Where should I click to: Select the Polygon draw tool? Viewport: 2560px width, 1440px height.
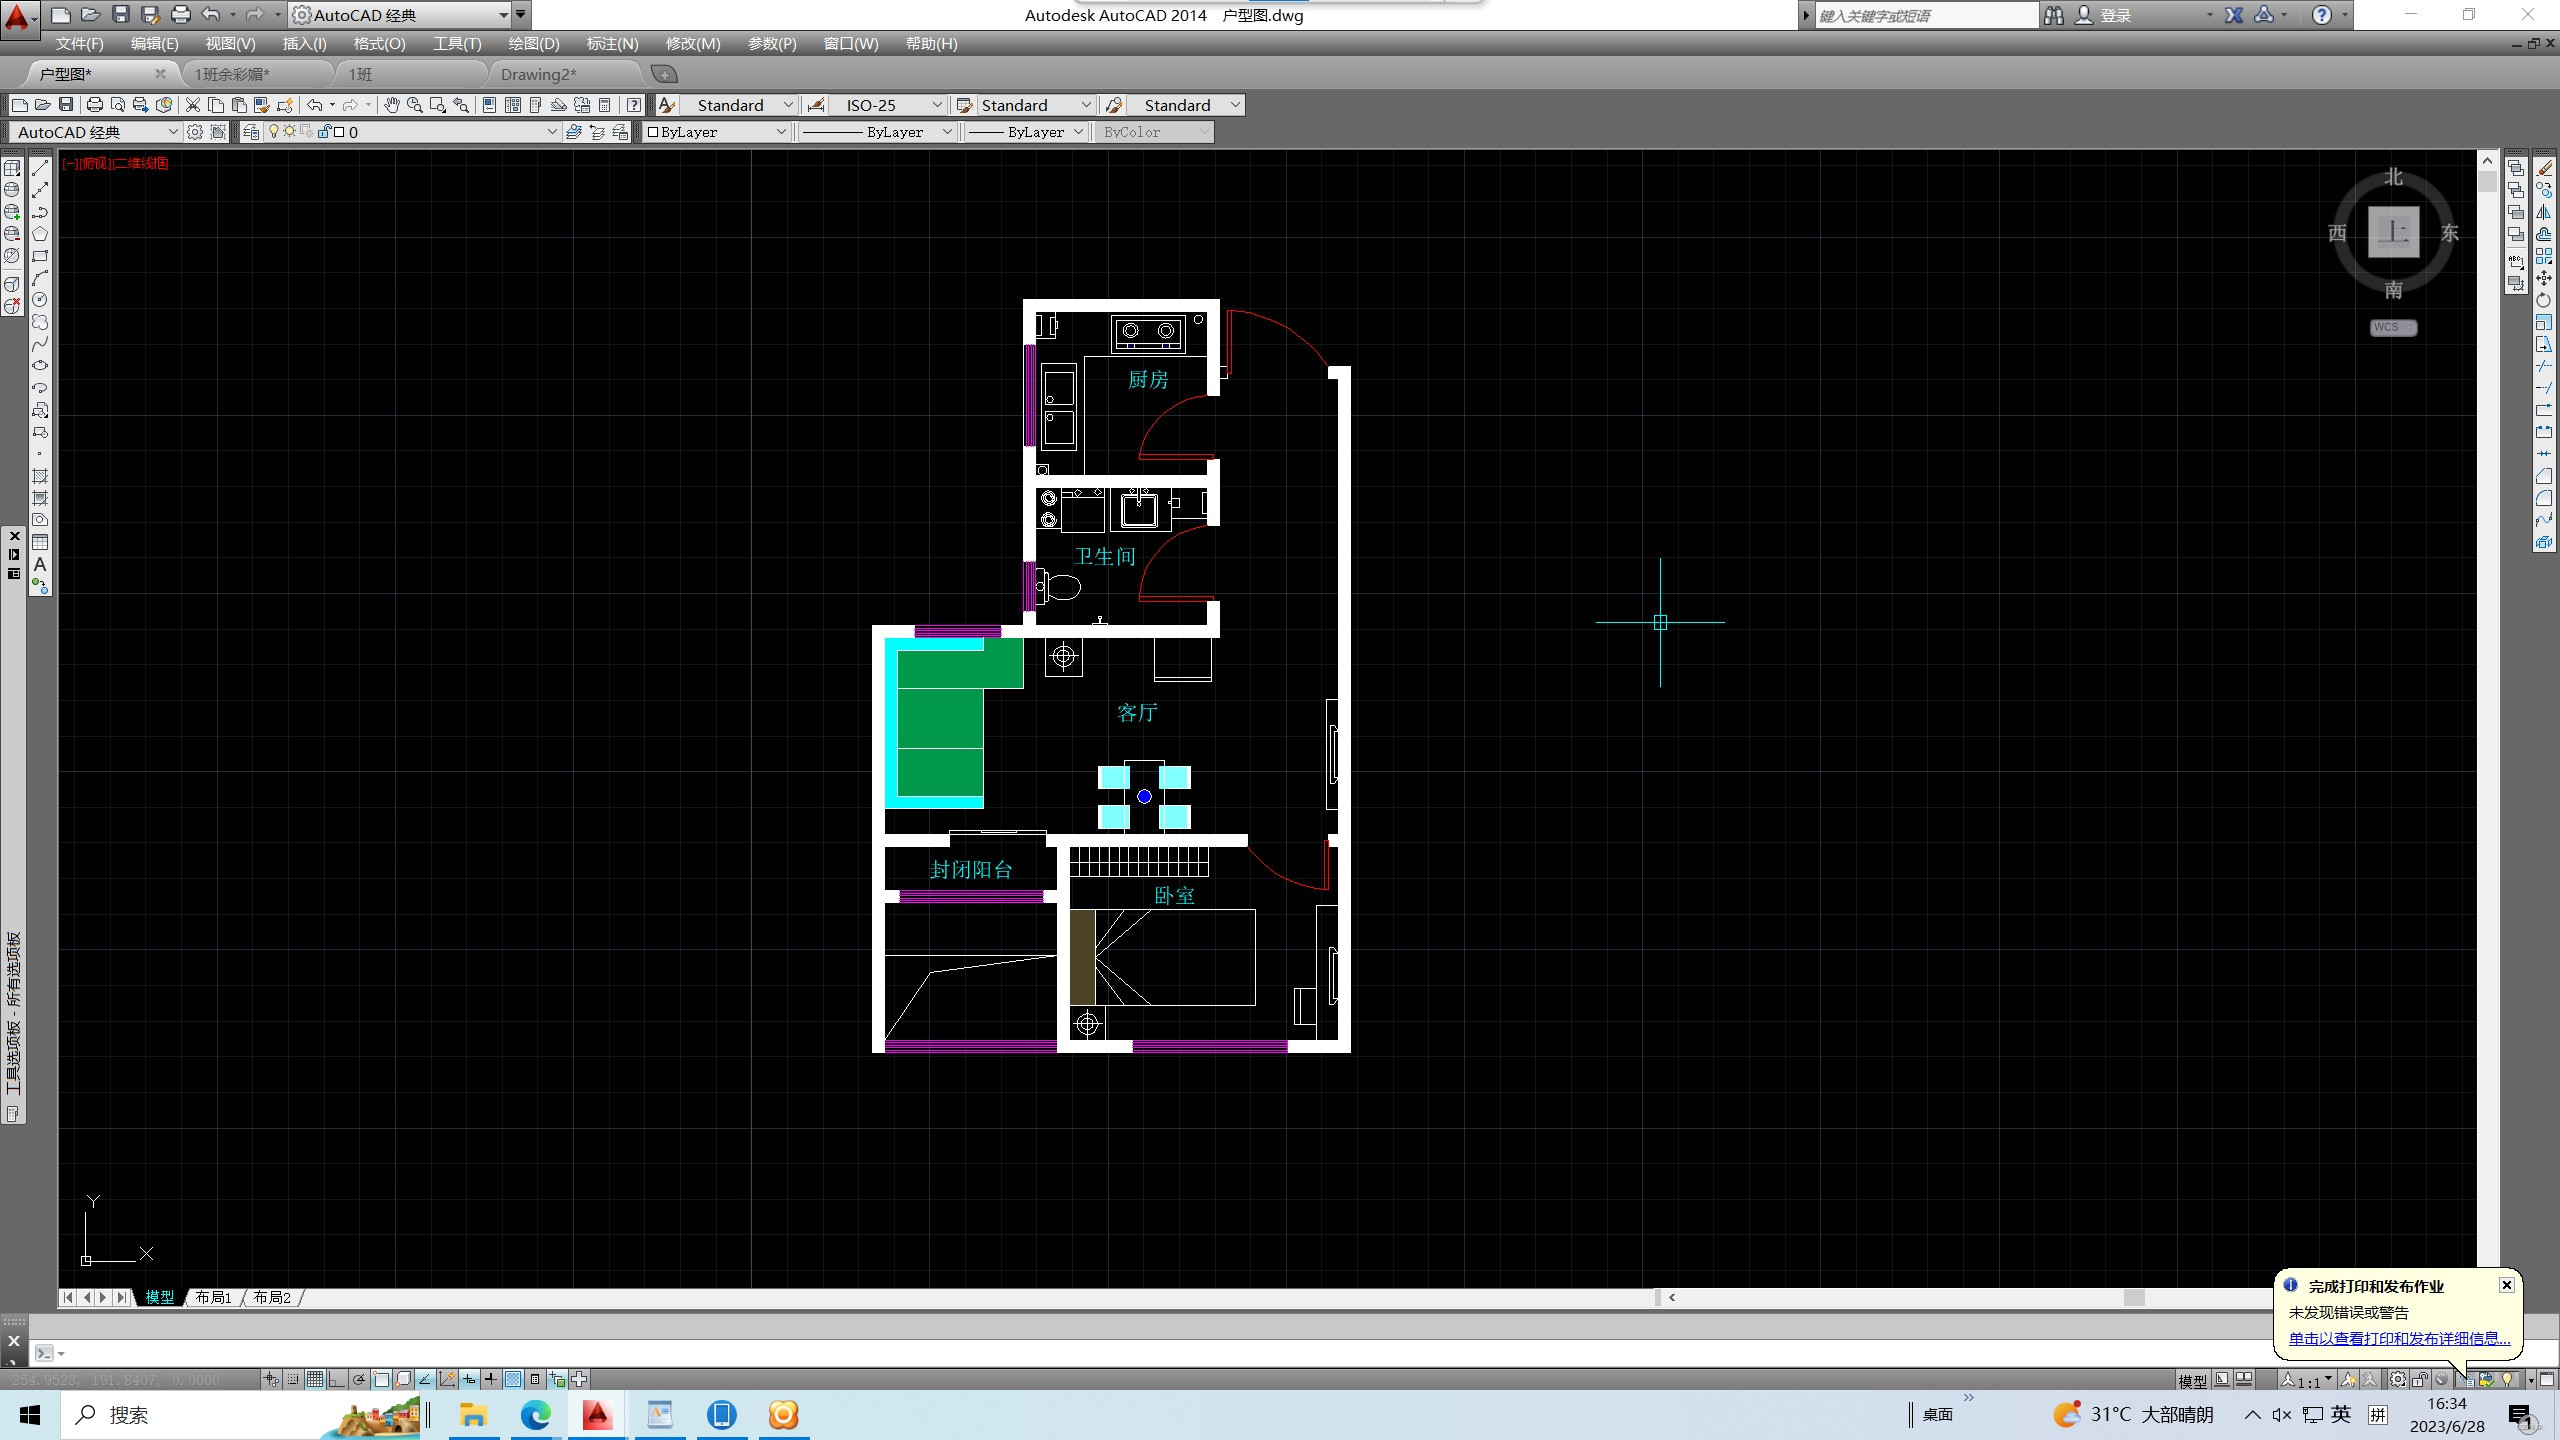[x=40, y=234]
